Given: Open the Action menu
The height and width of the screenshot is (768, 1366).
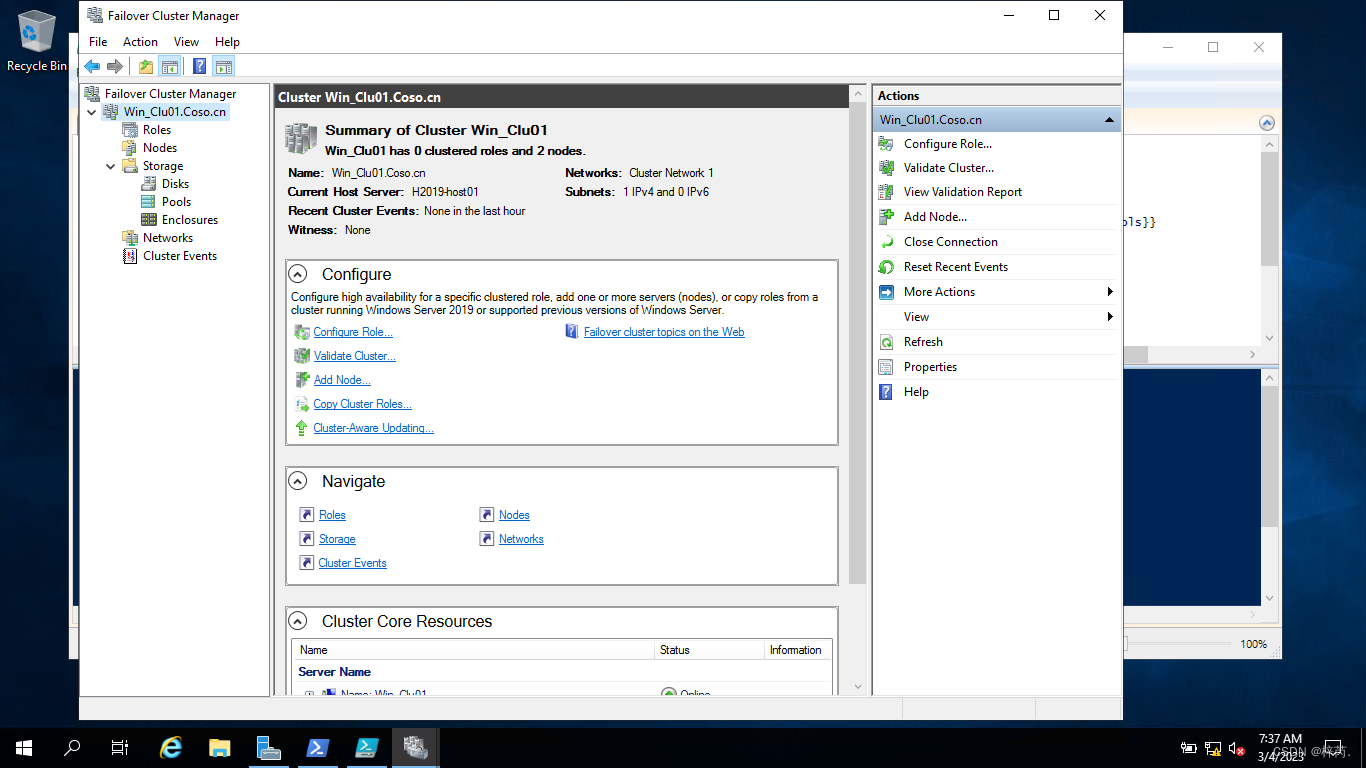Looking at the screenshot, I should click(140, 42).
